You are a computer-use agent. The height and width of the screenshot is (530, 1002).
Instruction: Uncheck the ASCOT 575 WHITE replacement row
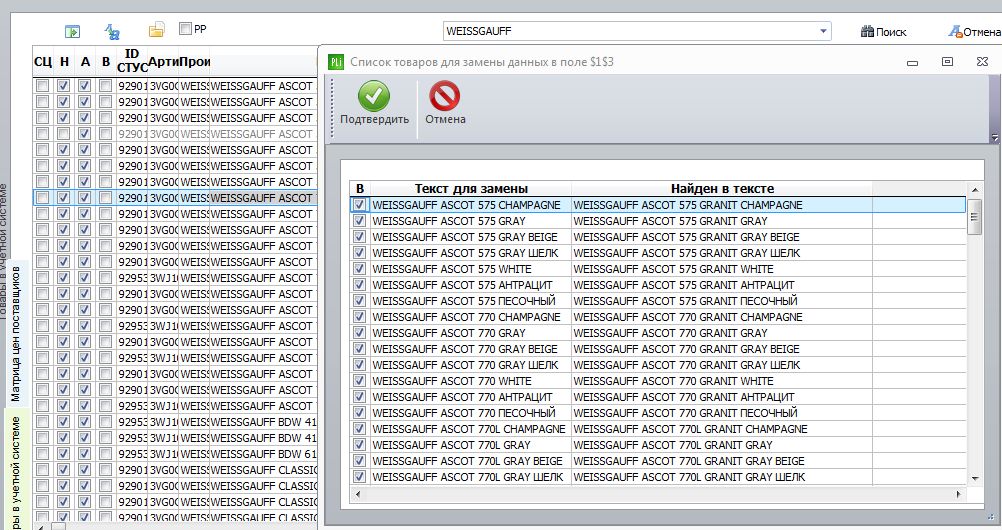tap(360, 269)
